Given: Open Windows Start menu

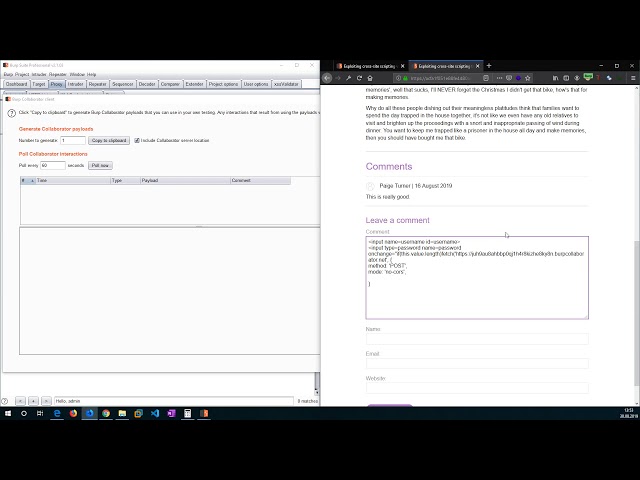Looking at the screenshot, I should point(8,413).
